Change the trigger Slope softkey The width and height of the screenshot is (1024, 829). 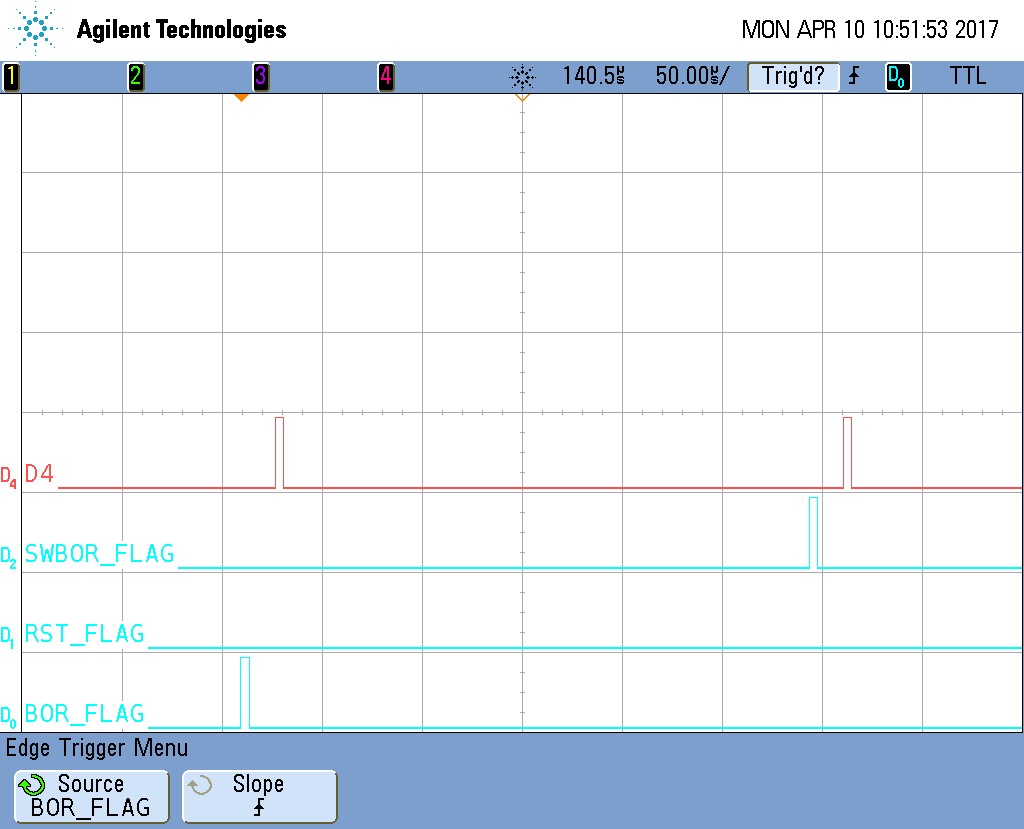click(x=259, y=796)
